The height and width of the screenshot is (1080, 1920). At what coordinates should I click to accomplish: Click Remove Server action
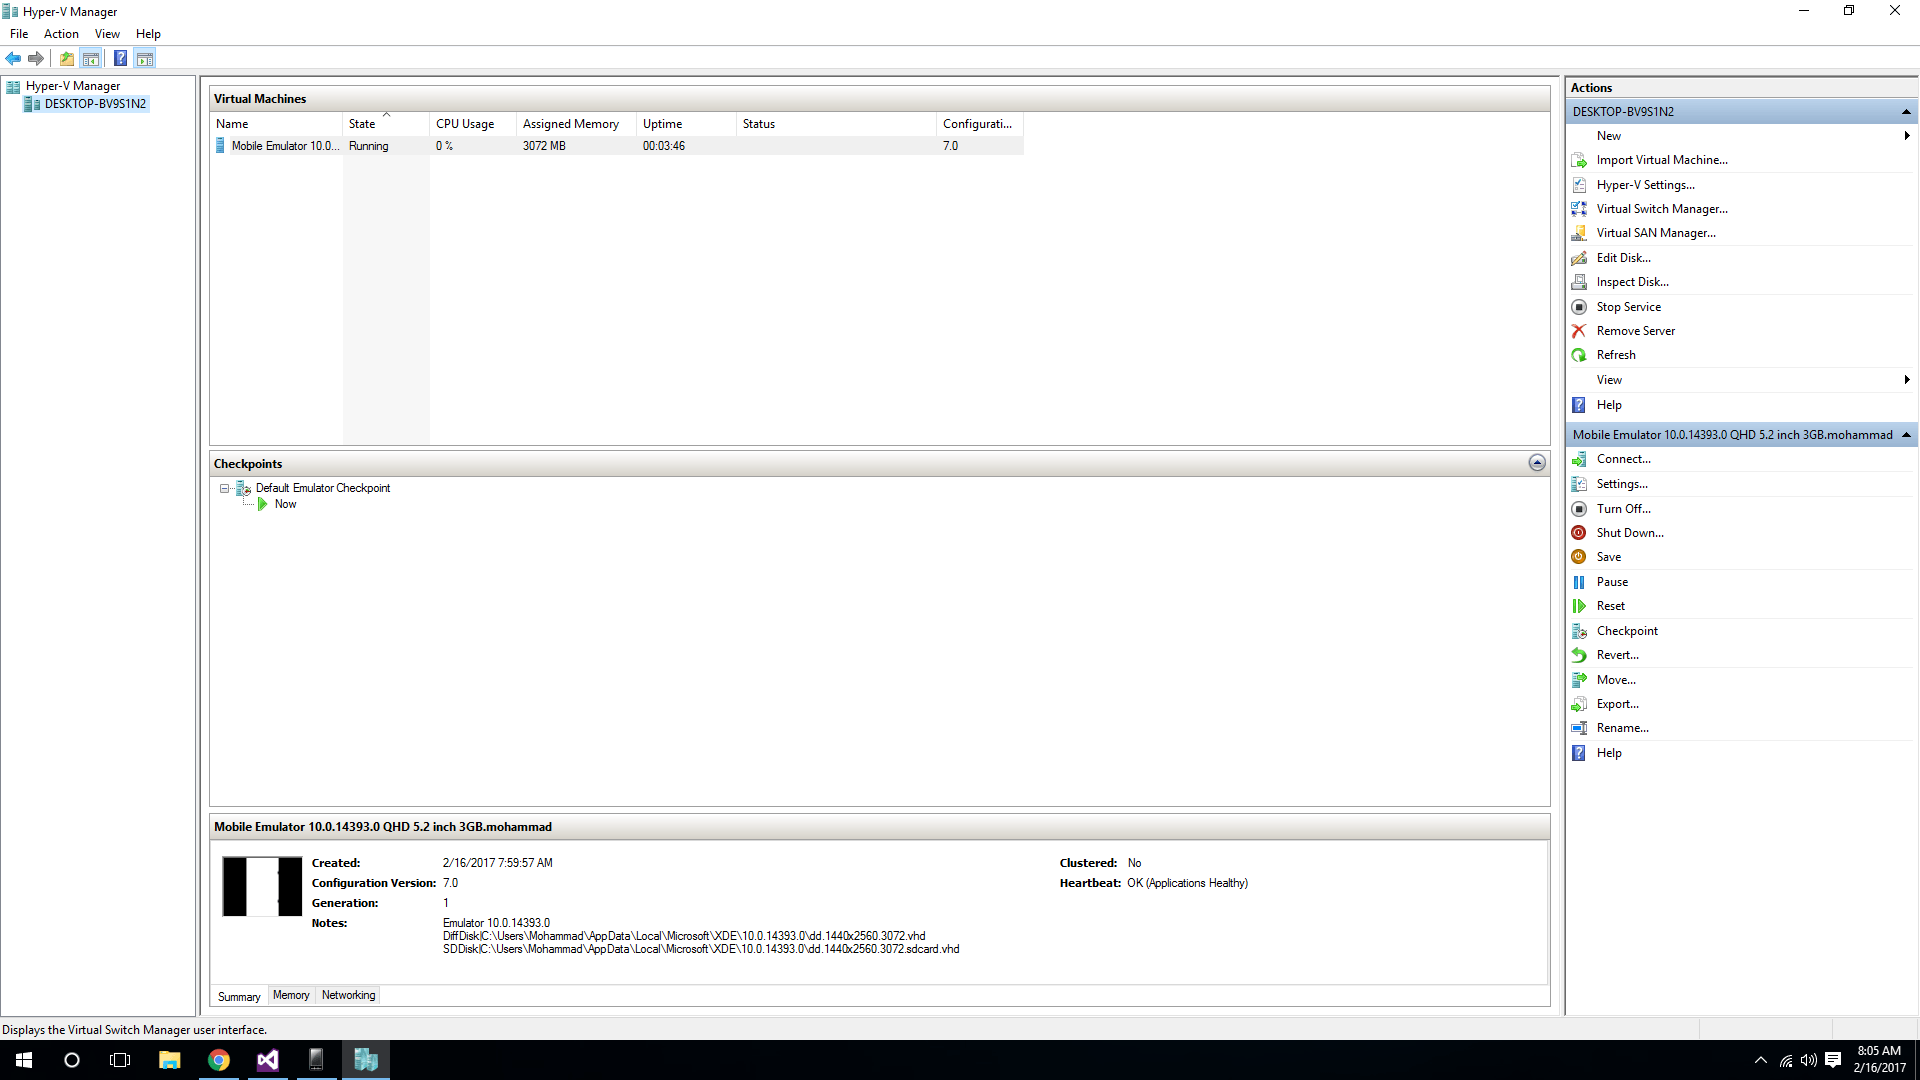(1635, 331)
